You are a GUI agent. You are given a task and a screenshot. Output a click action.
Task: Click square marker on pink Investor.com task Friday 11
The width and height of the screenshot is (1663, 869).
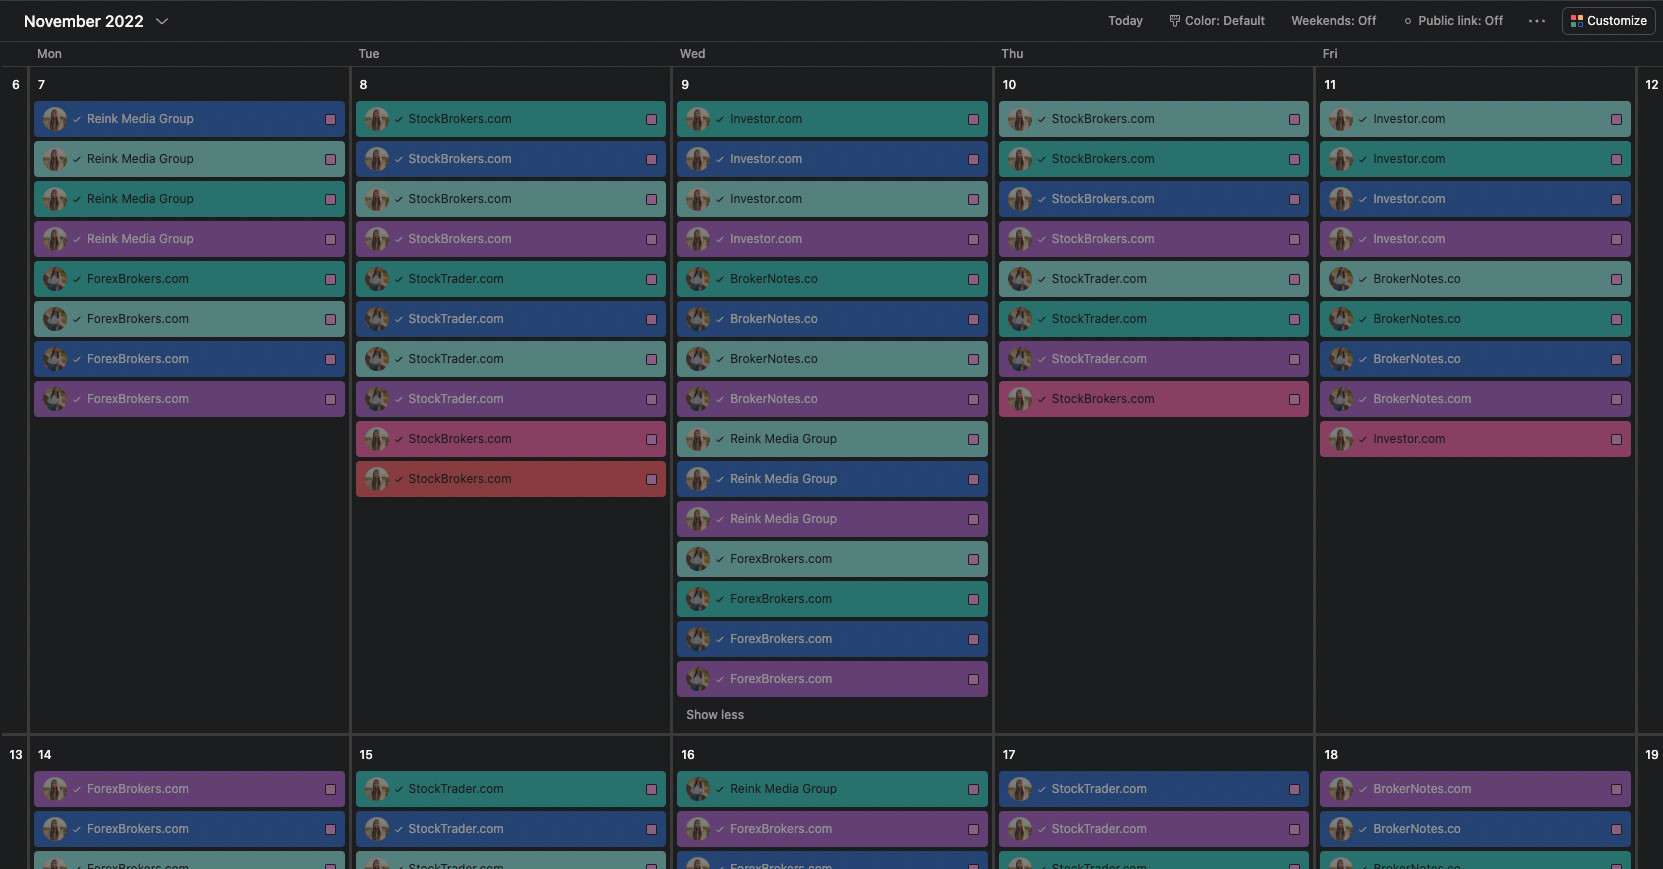click(1616, 439)
